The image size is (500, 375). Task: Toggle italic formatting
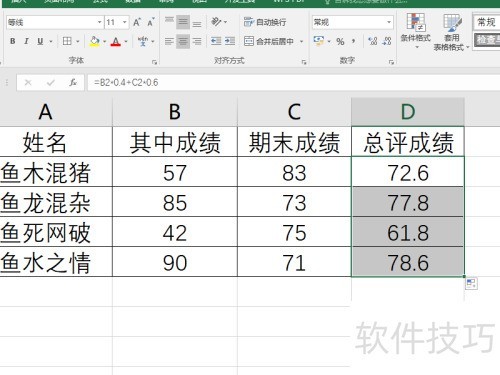[x=26, y=41]
